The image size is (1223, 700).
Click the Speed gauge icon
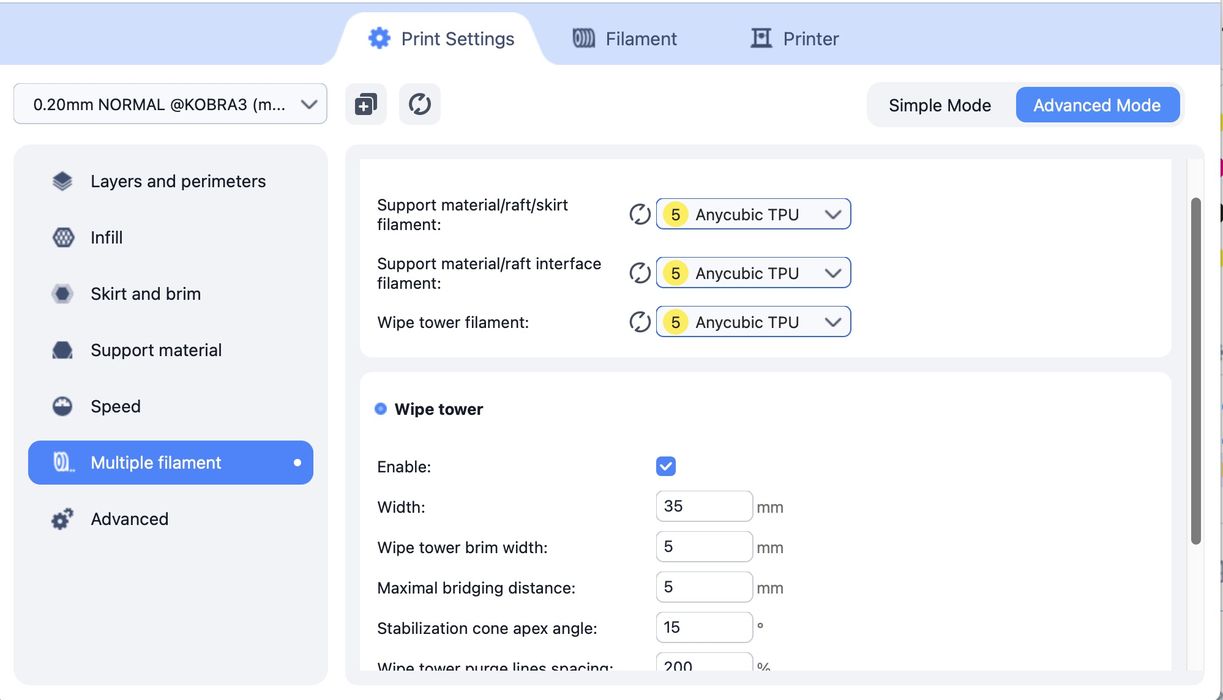62,406
